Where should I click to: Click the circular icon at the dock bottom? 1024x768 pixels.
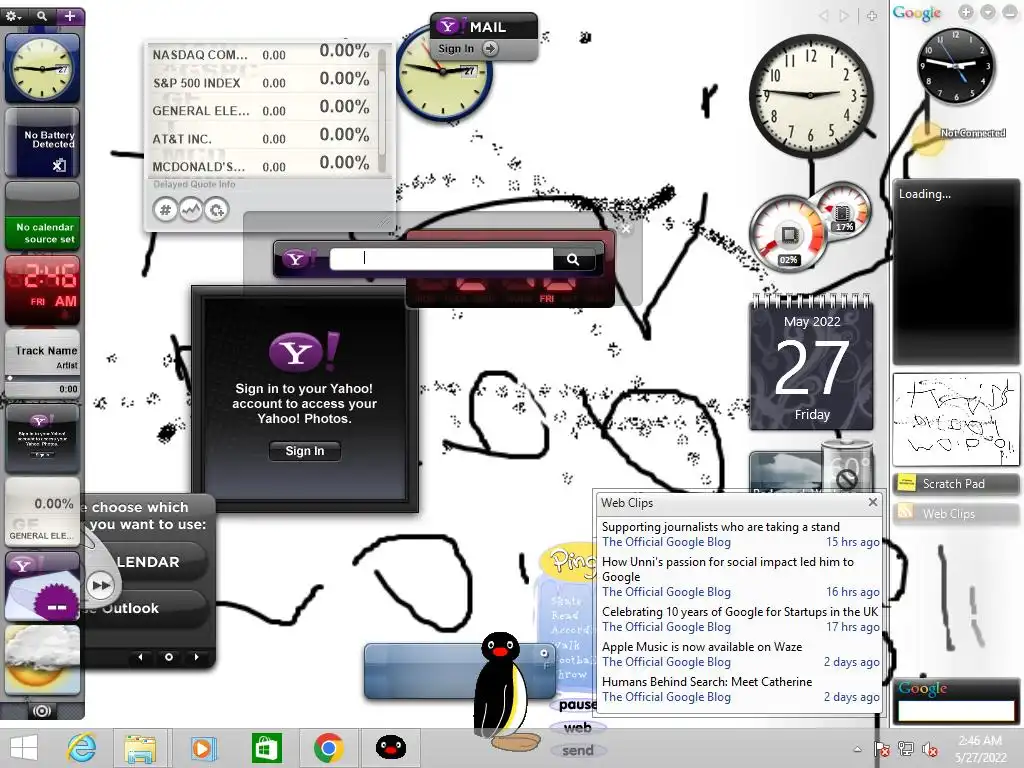42,711
